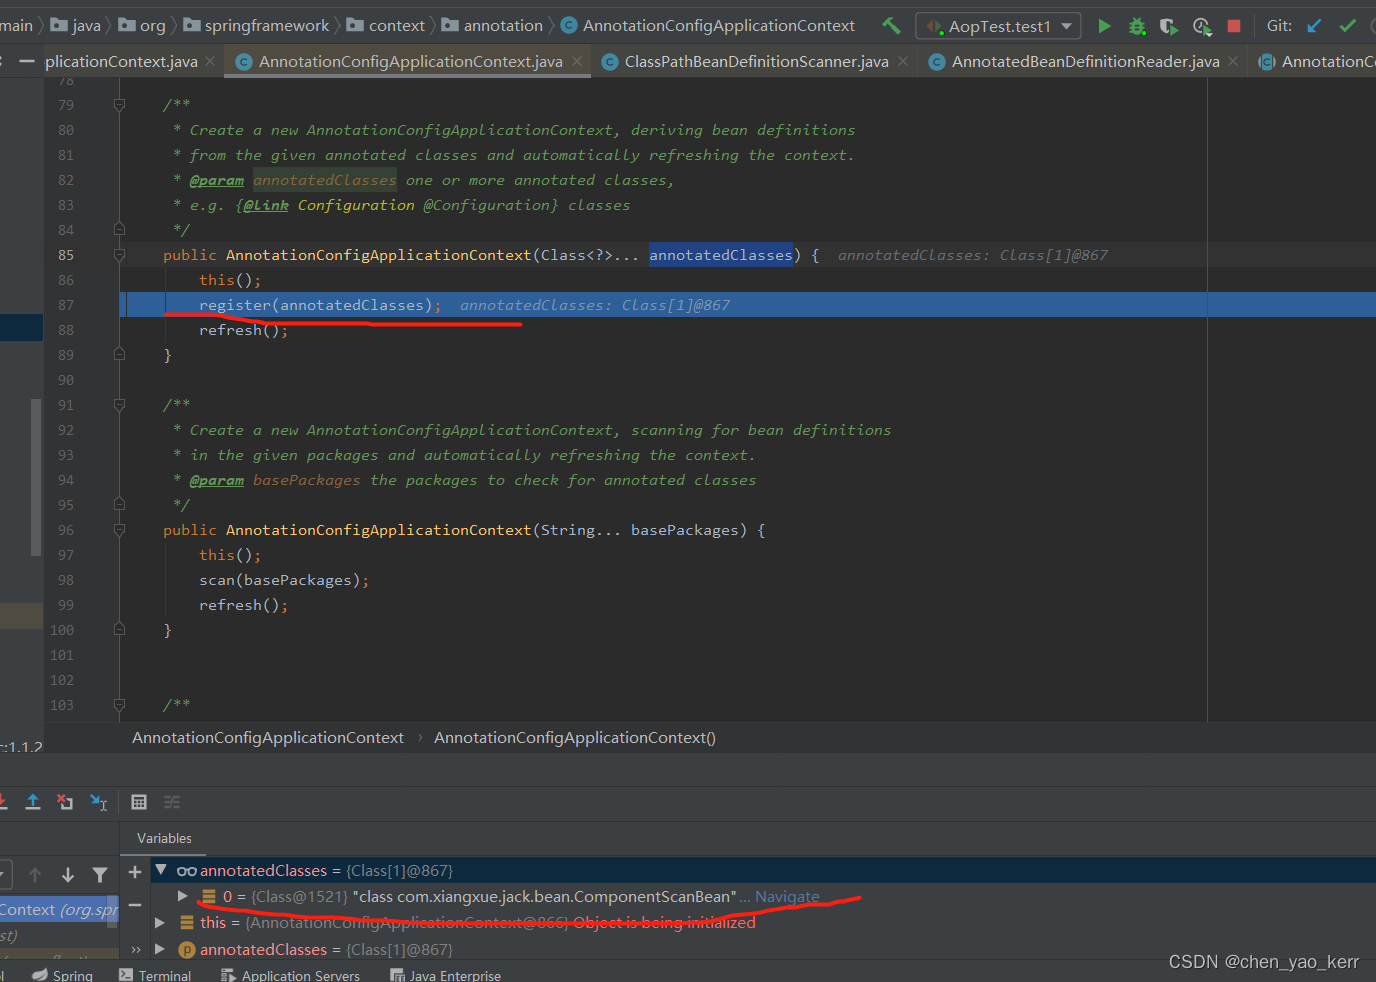
Task: Open the Evaluate Expression calculator icon
Action: pyautogui.click(x=139, y=802)
